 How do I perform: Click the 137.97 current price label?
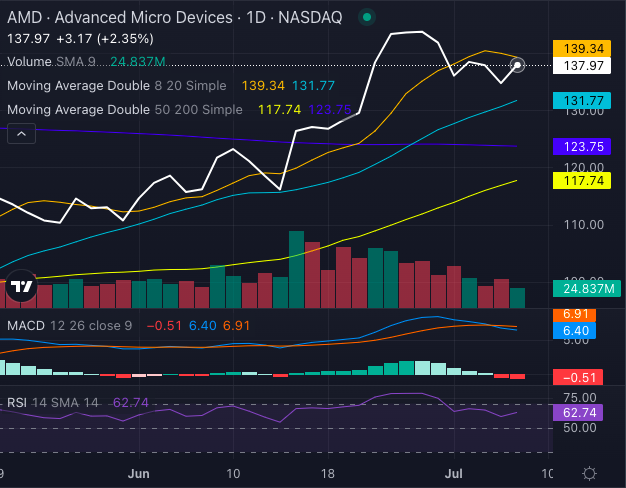(582, 65)
